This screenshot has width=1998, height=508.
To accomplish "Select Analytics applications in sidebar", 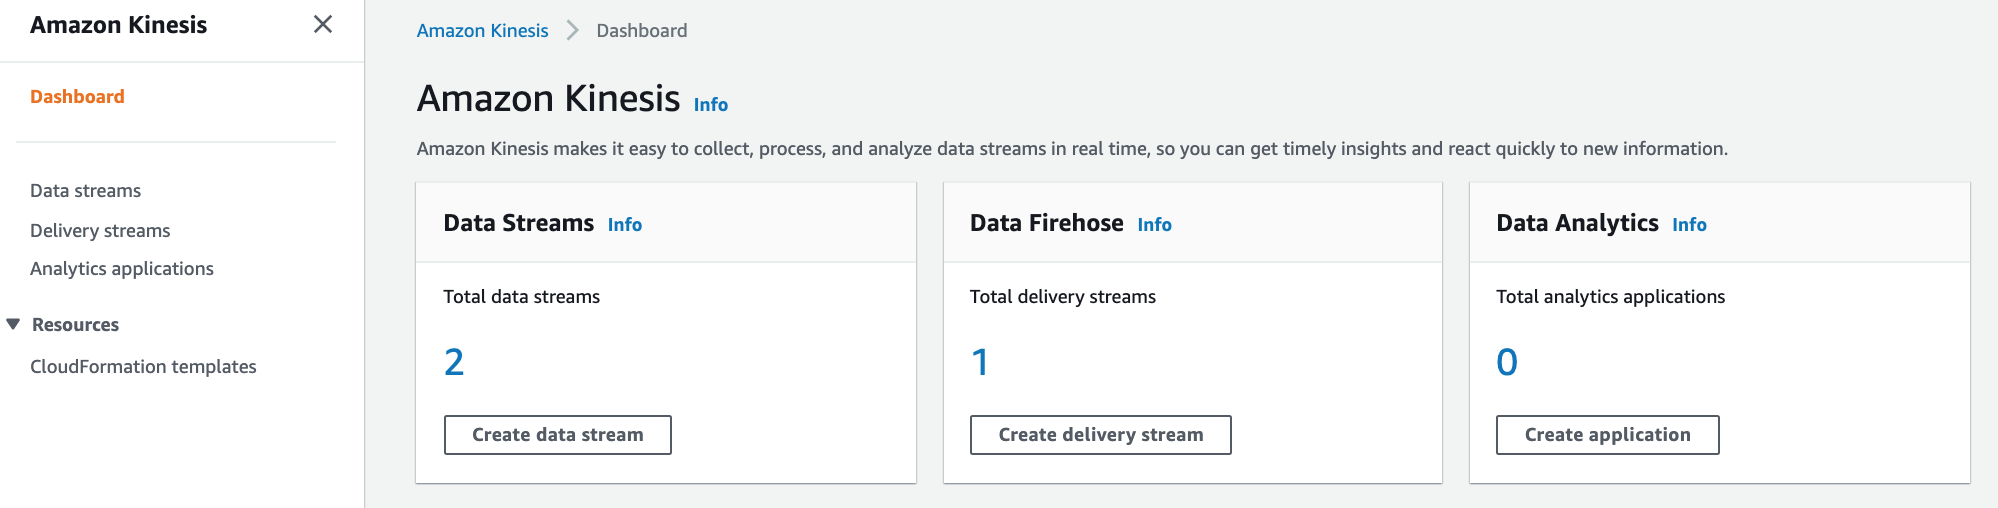I will 122,269.
